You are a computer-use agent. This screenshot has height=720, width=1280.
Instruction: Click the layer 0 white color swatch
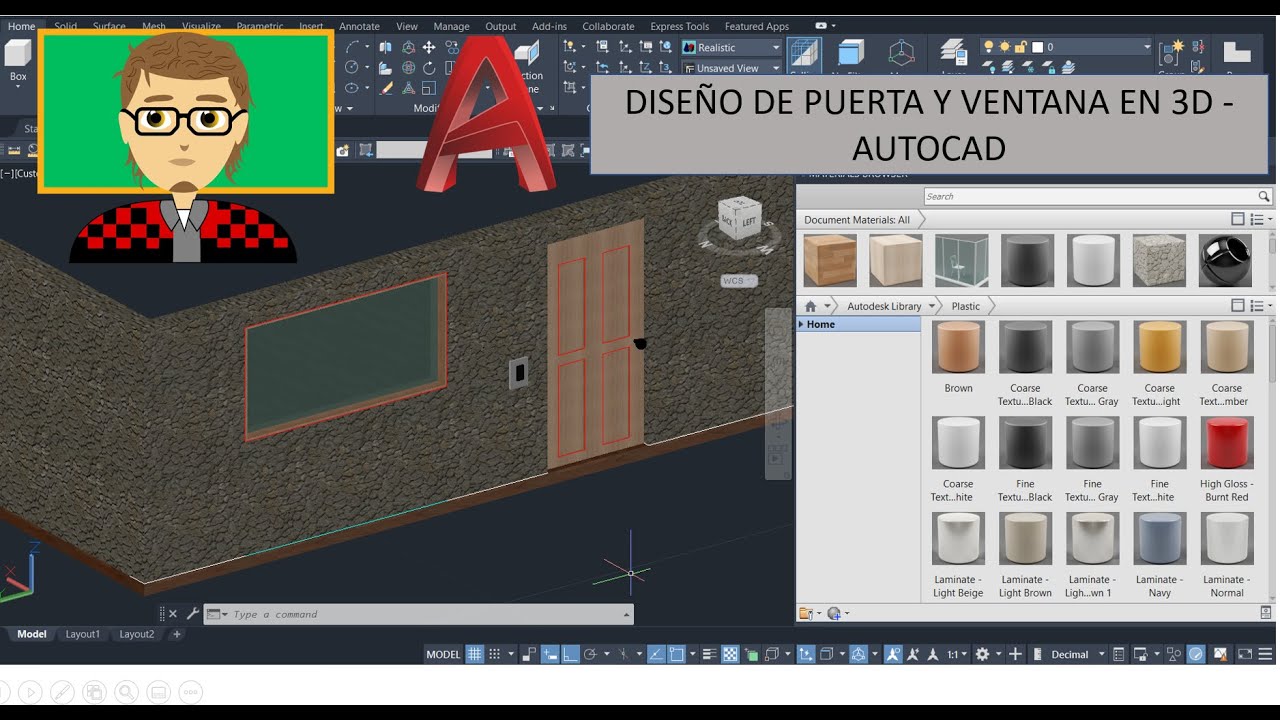(1038, 46)
